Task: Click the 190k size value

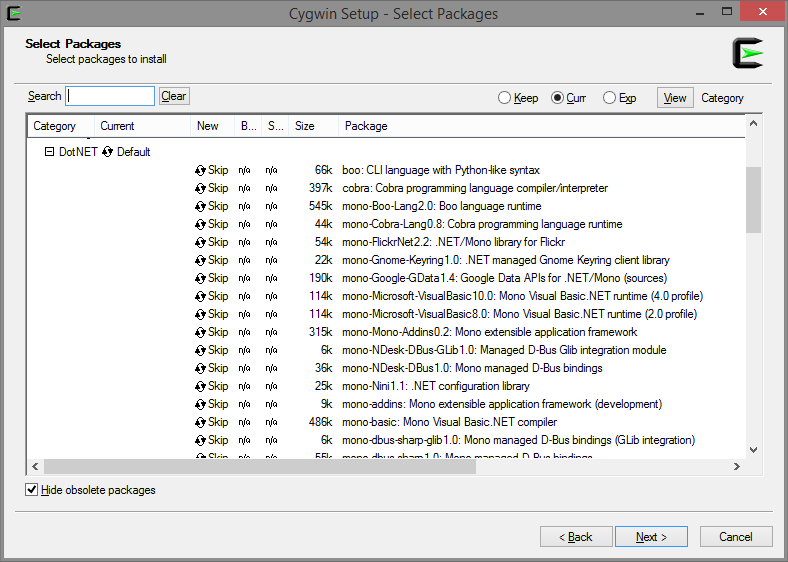Action: point(321,278)
